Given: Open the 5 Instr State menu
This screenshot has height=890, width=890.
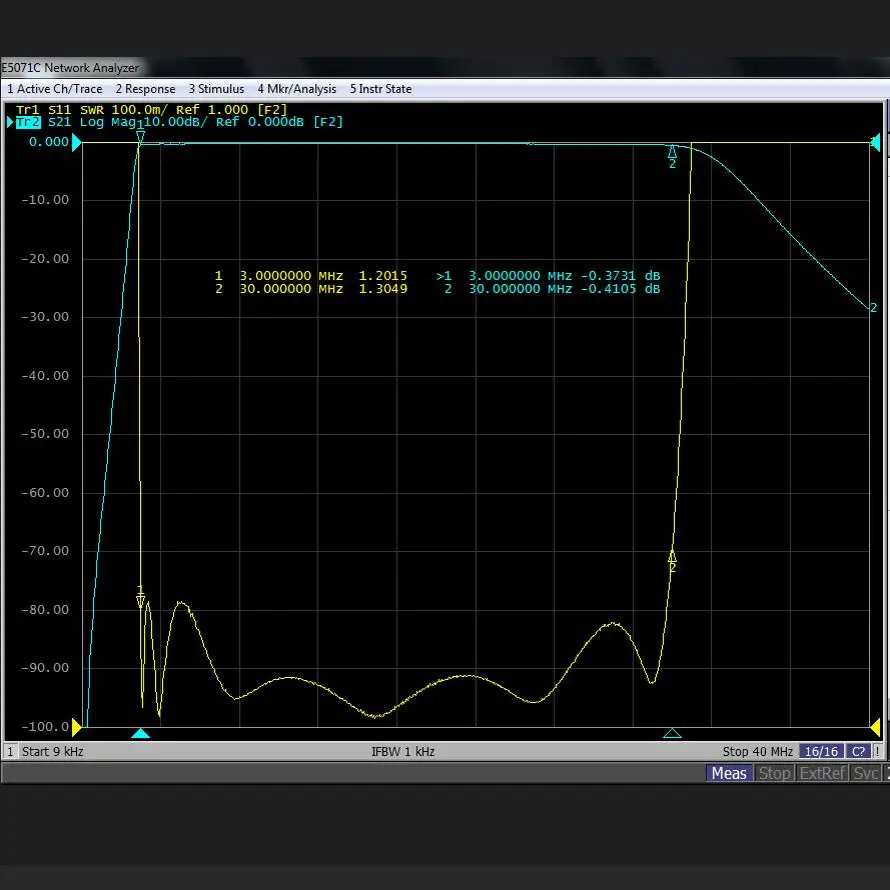Looking at the screenshot, I should click(x=380, y=89).
